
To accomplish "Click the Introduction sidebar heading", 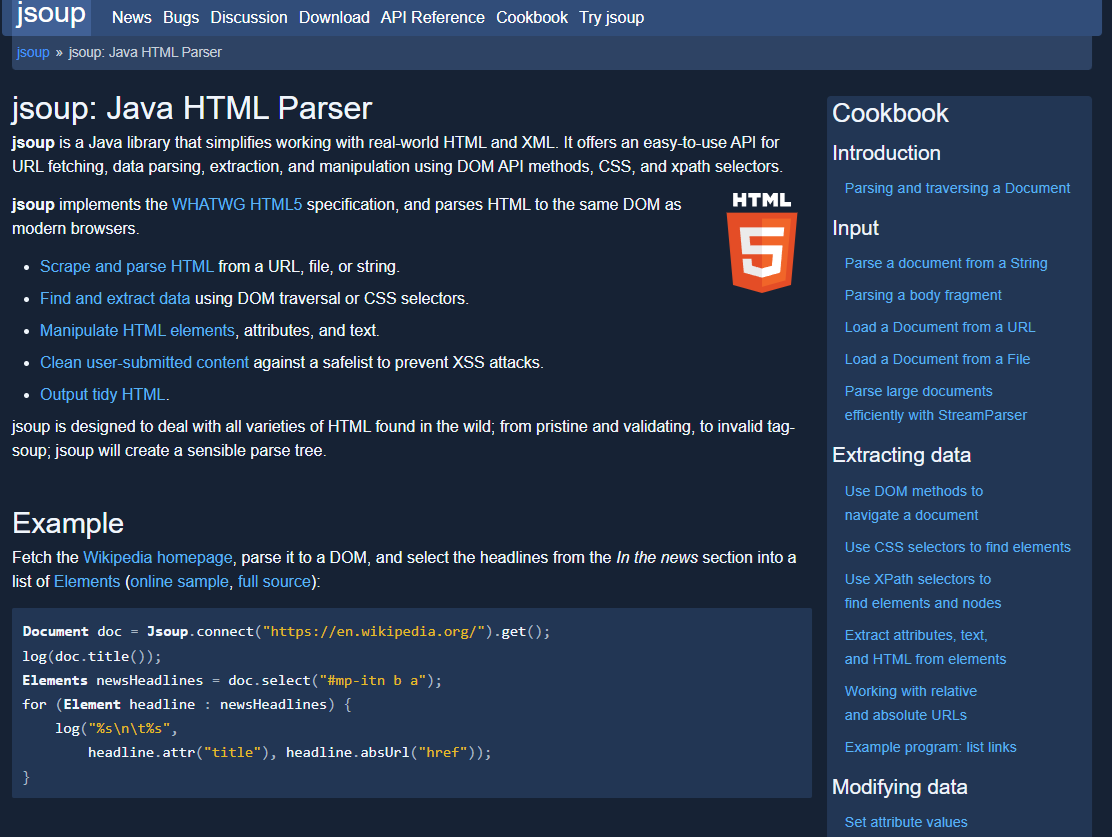I will pos(886,153).
